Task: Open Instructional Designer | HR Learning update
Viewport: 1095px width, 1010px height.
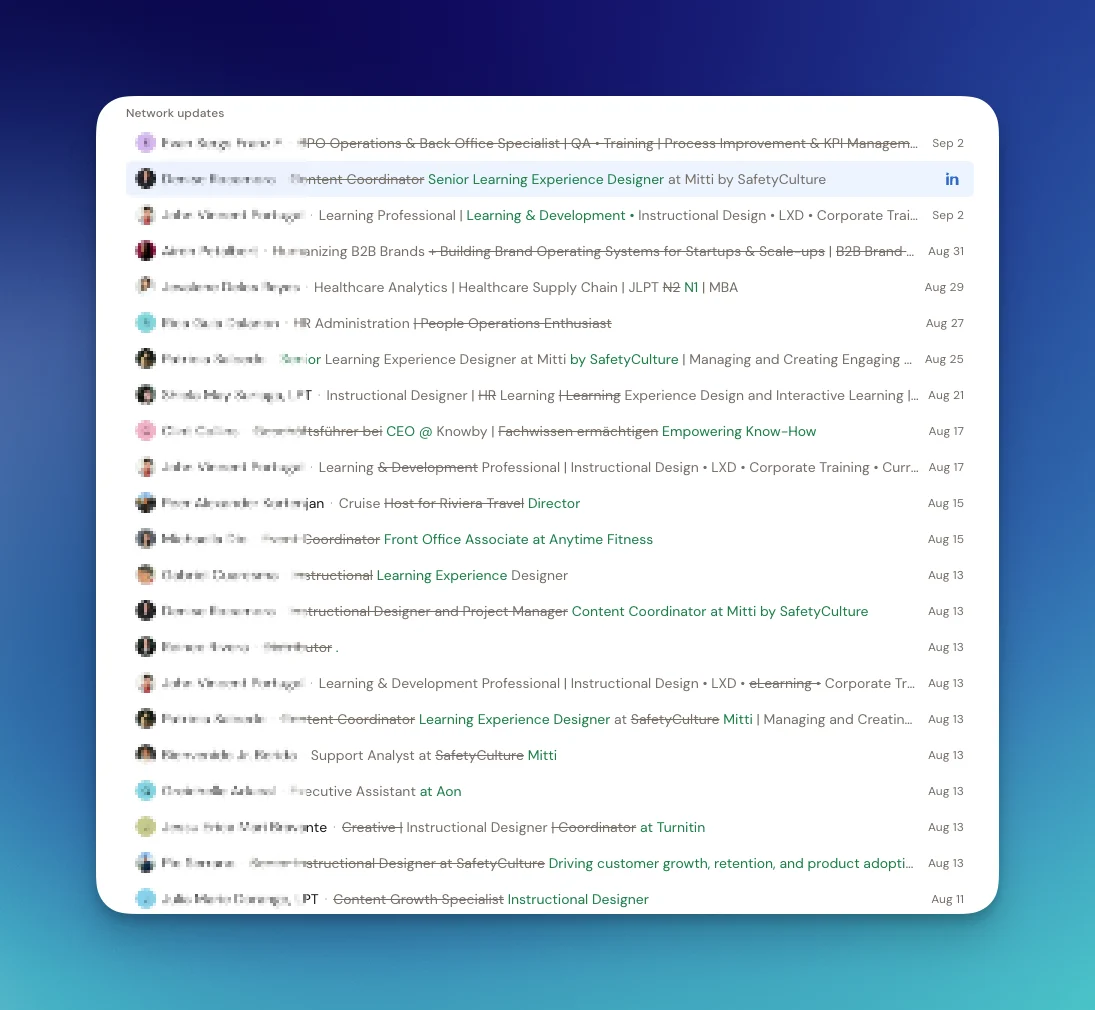Action: [550, 395]
